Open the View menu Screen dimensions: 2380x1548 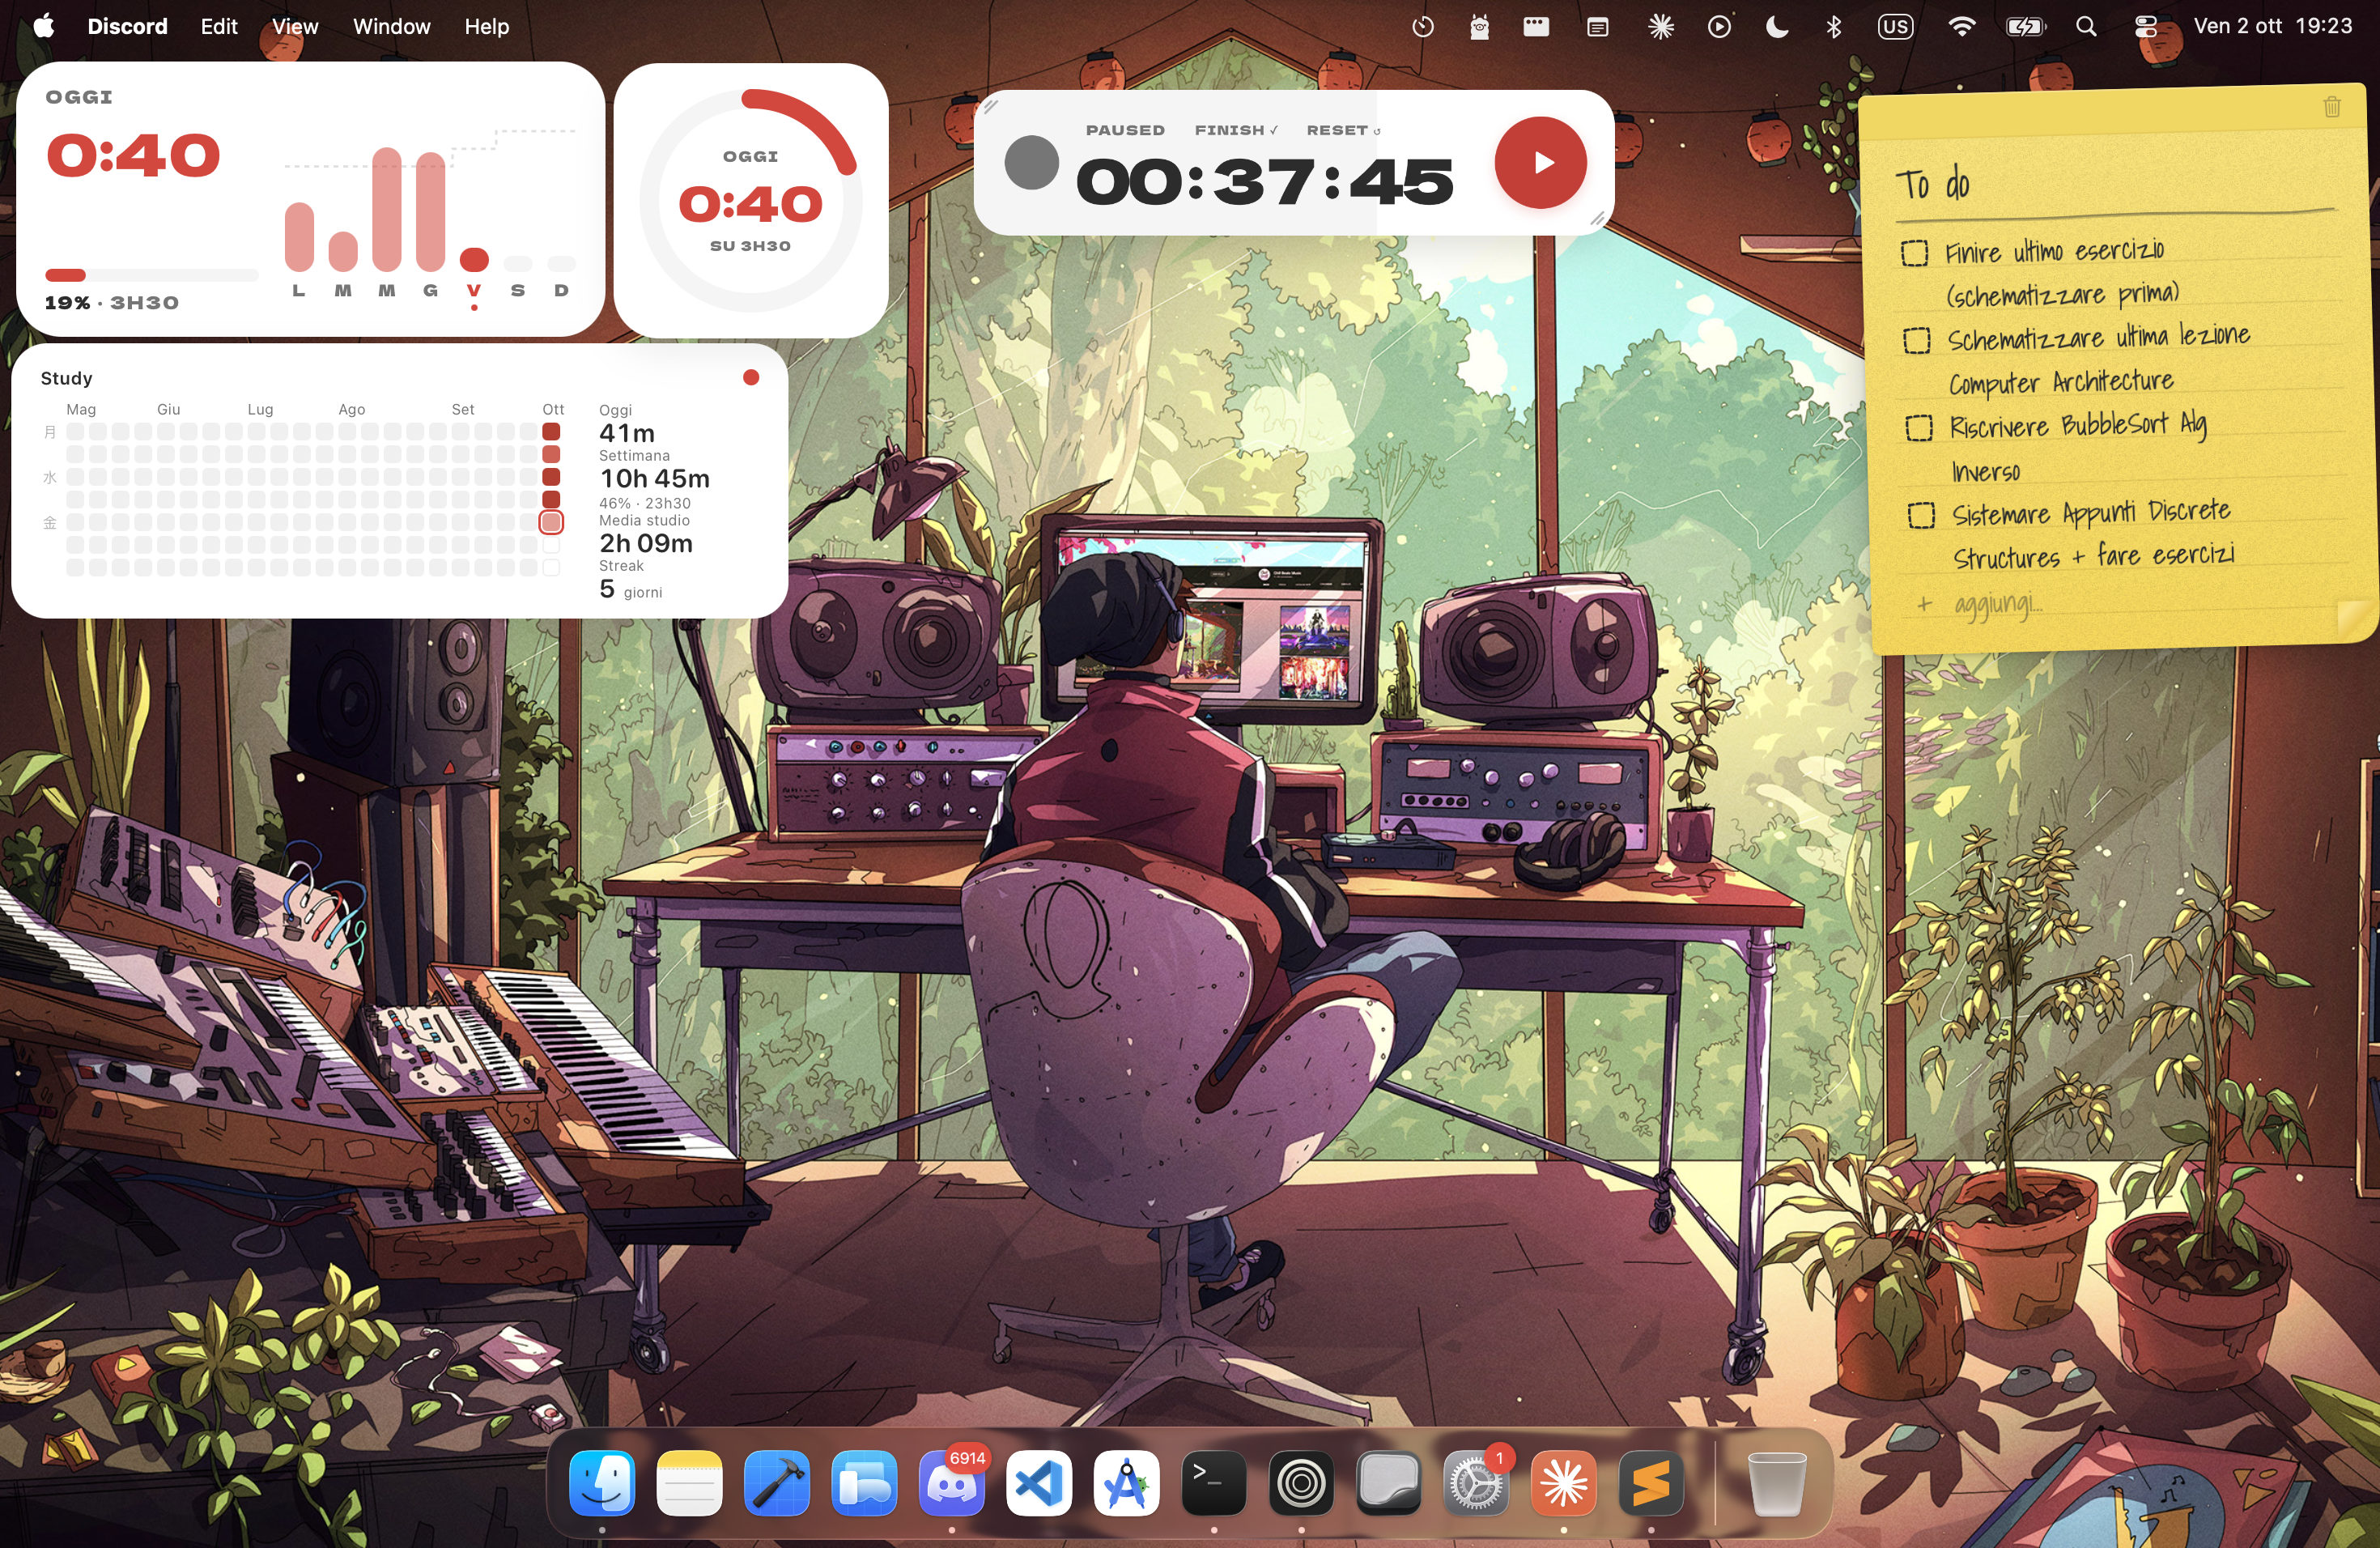[295, 27]
